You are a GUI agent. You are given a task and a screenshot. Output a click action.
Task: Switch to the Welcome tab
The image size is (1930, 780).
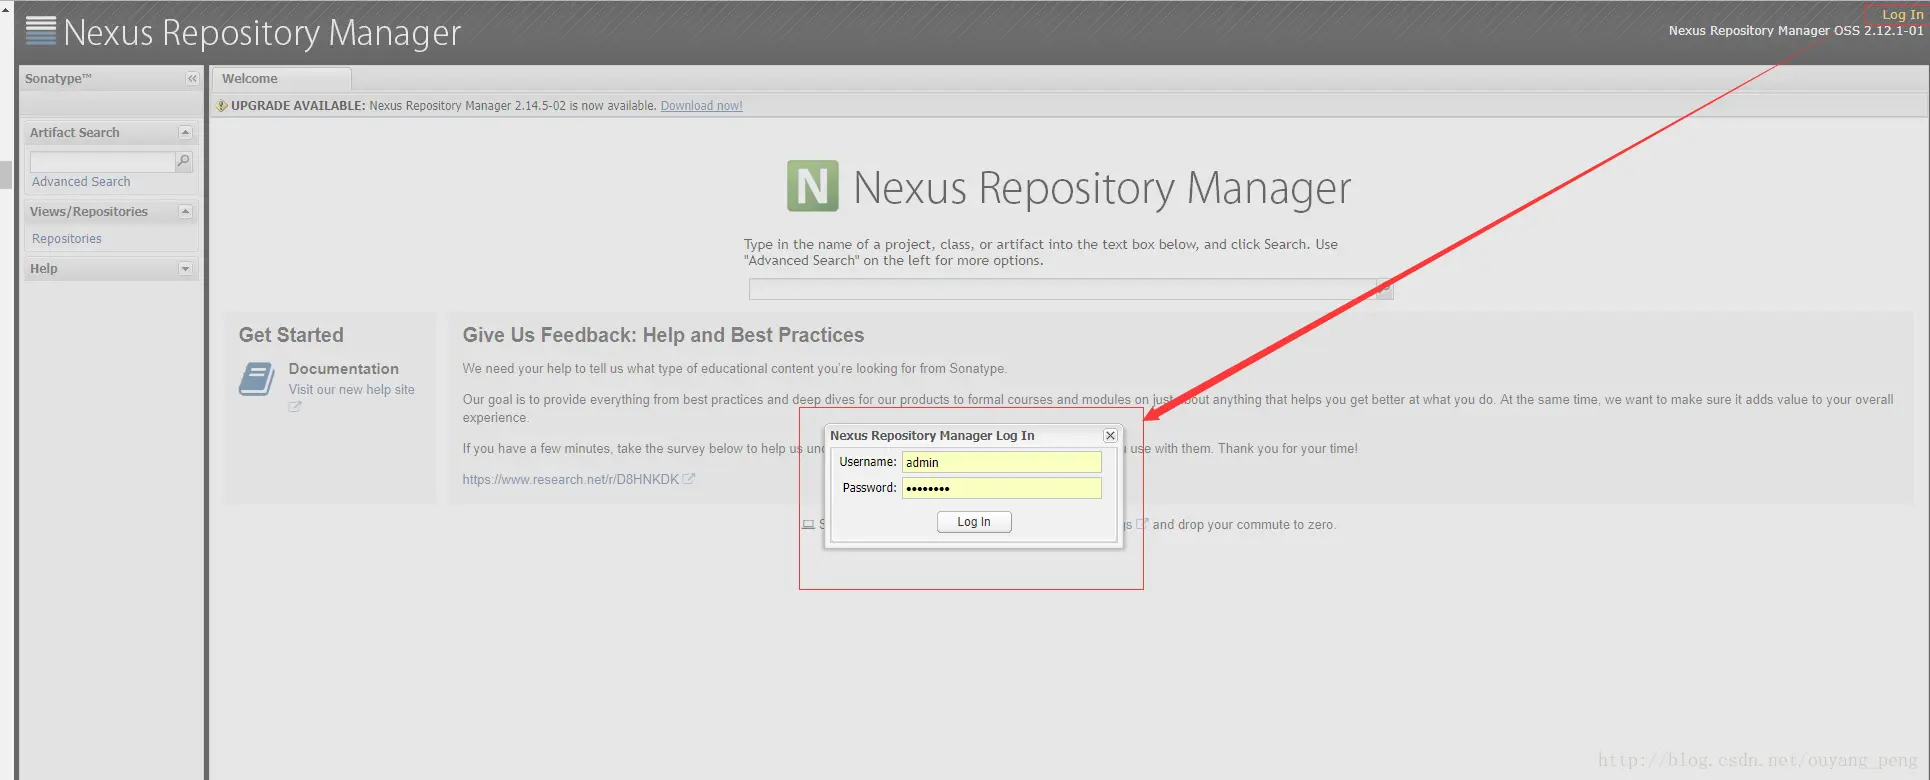[281, 79]
